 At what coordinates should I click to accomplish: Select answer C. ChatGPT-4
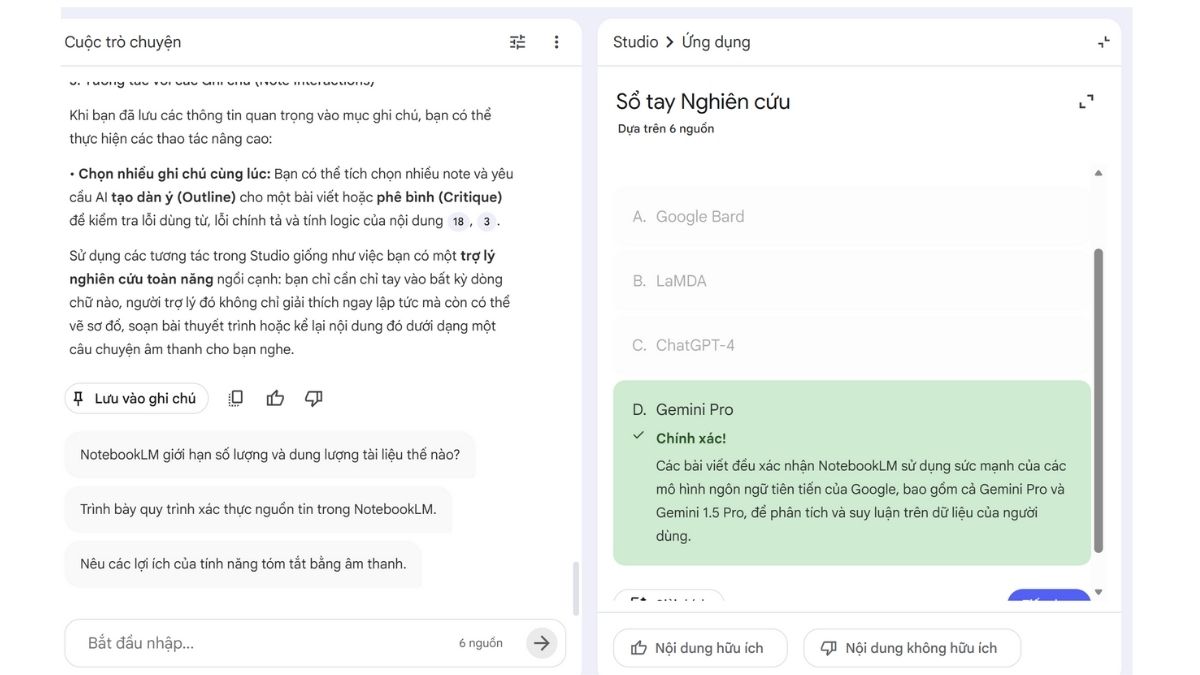point(851,345)
